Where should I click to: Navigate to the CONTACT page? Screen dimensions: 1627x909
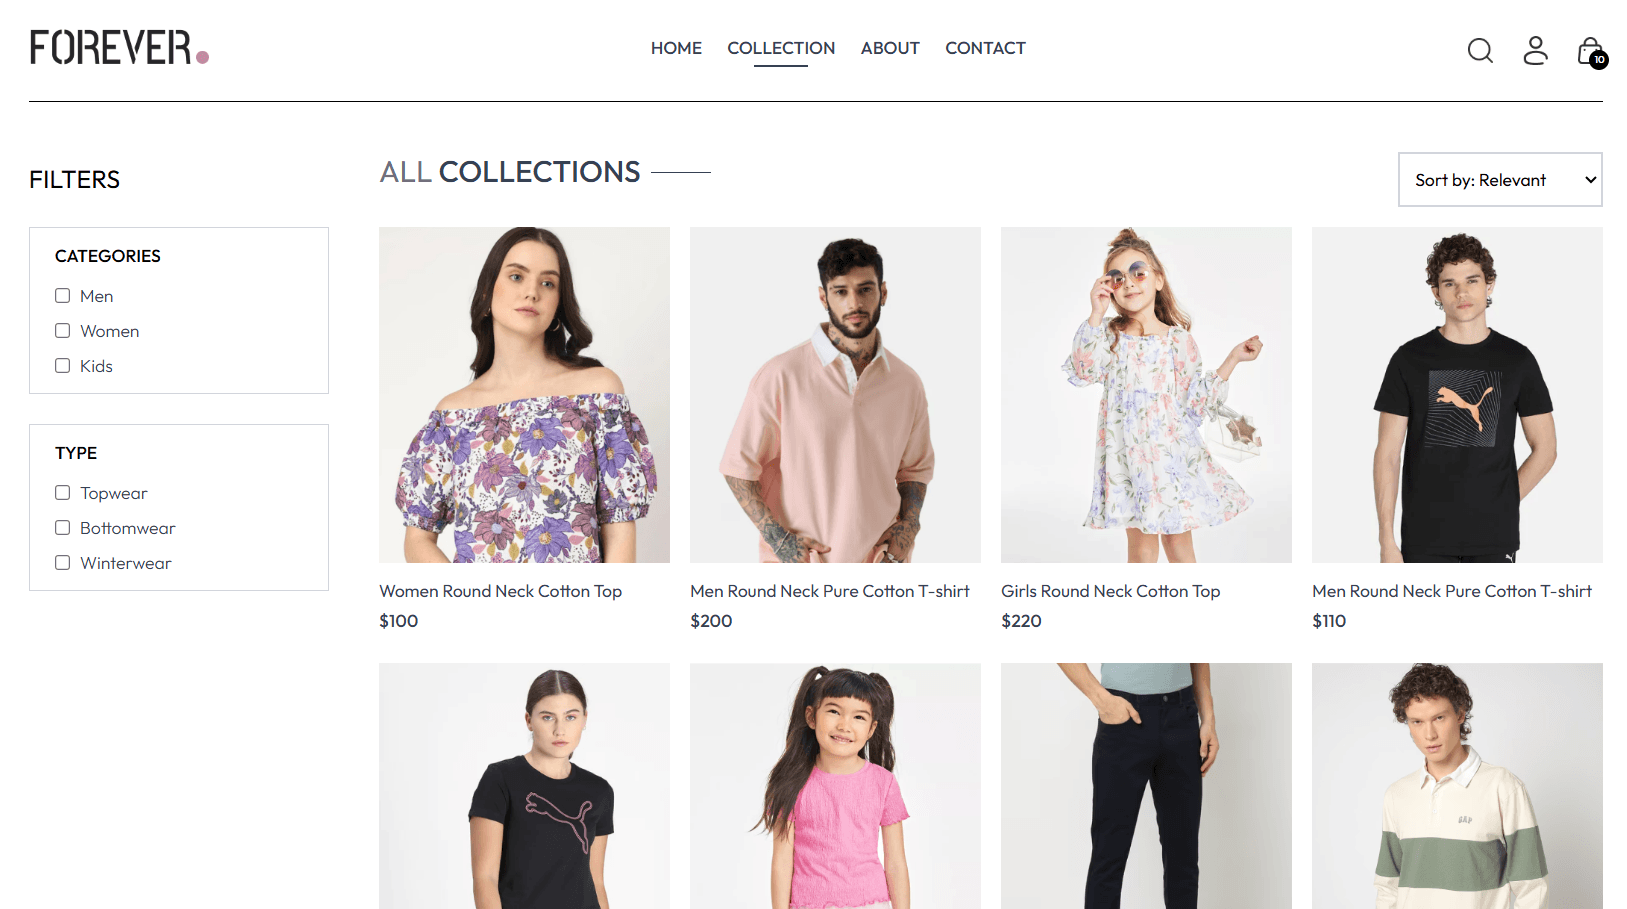coord(985,48)
